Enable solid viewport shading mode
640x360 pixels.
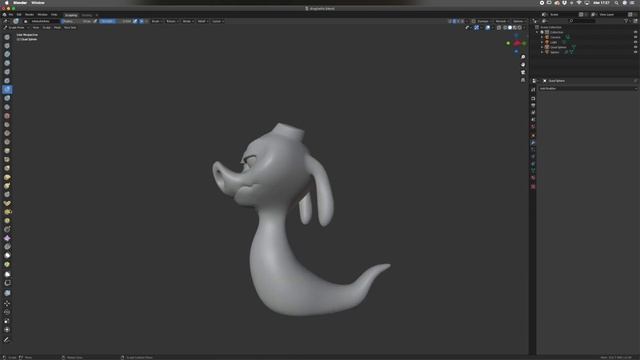(x=510, y=28)
